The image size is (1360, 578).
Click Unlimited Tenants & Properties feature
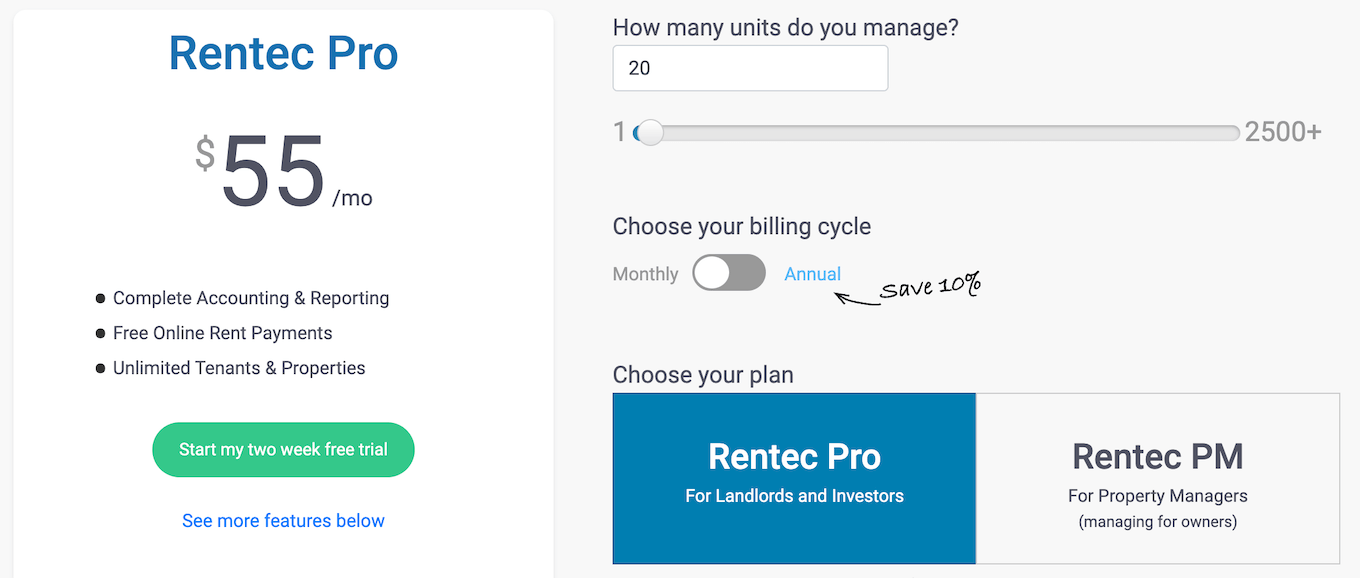point(239,368)
